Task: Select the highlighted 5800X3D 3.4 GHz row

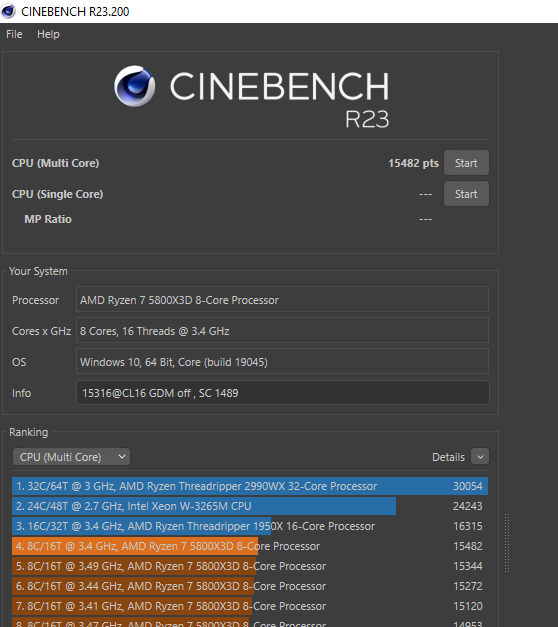Action: [x=250, y=546]
